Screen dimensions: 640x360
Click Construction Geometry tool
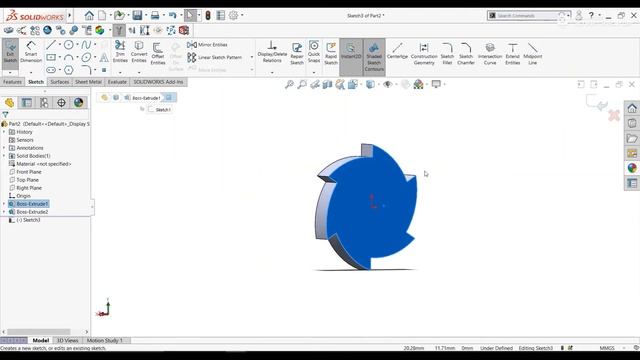click(x=424, y=53)
